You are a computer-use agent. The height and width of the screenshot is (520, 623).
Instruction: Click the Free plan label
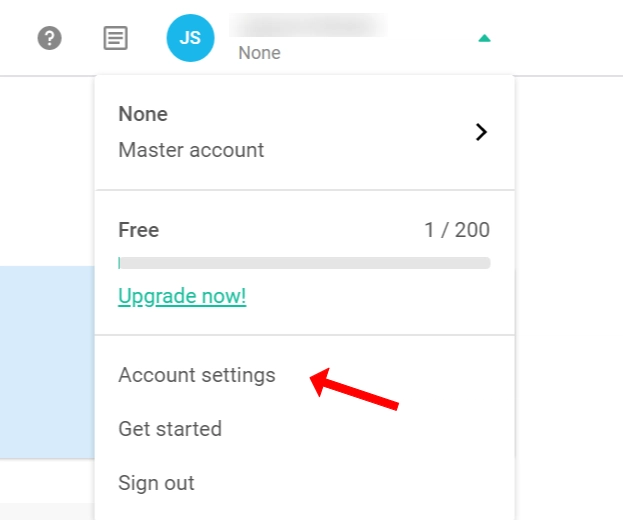pos(139,230)
